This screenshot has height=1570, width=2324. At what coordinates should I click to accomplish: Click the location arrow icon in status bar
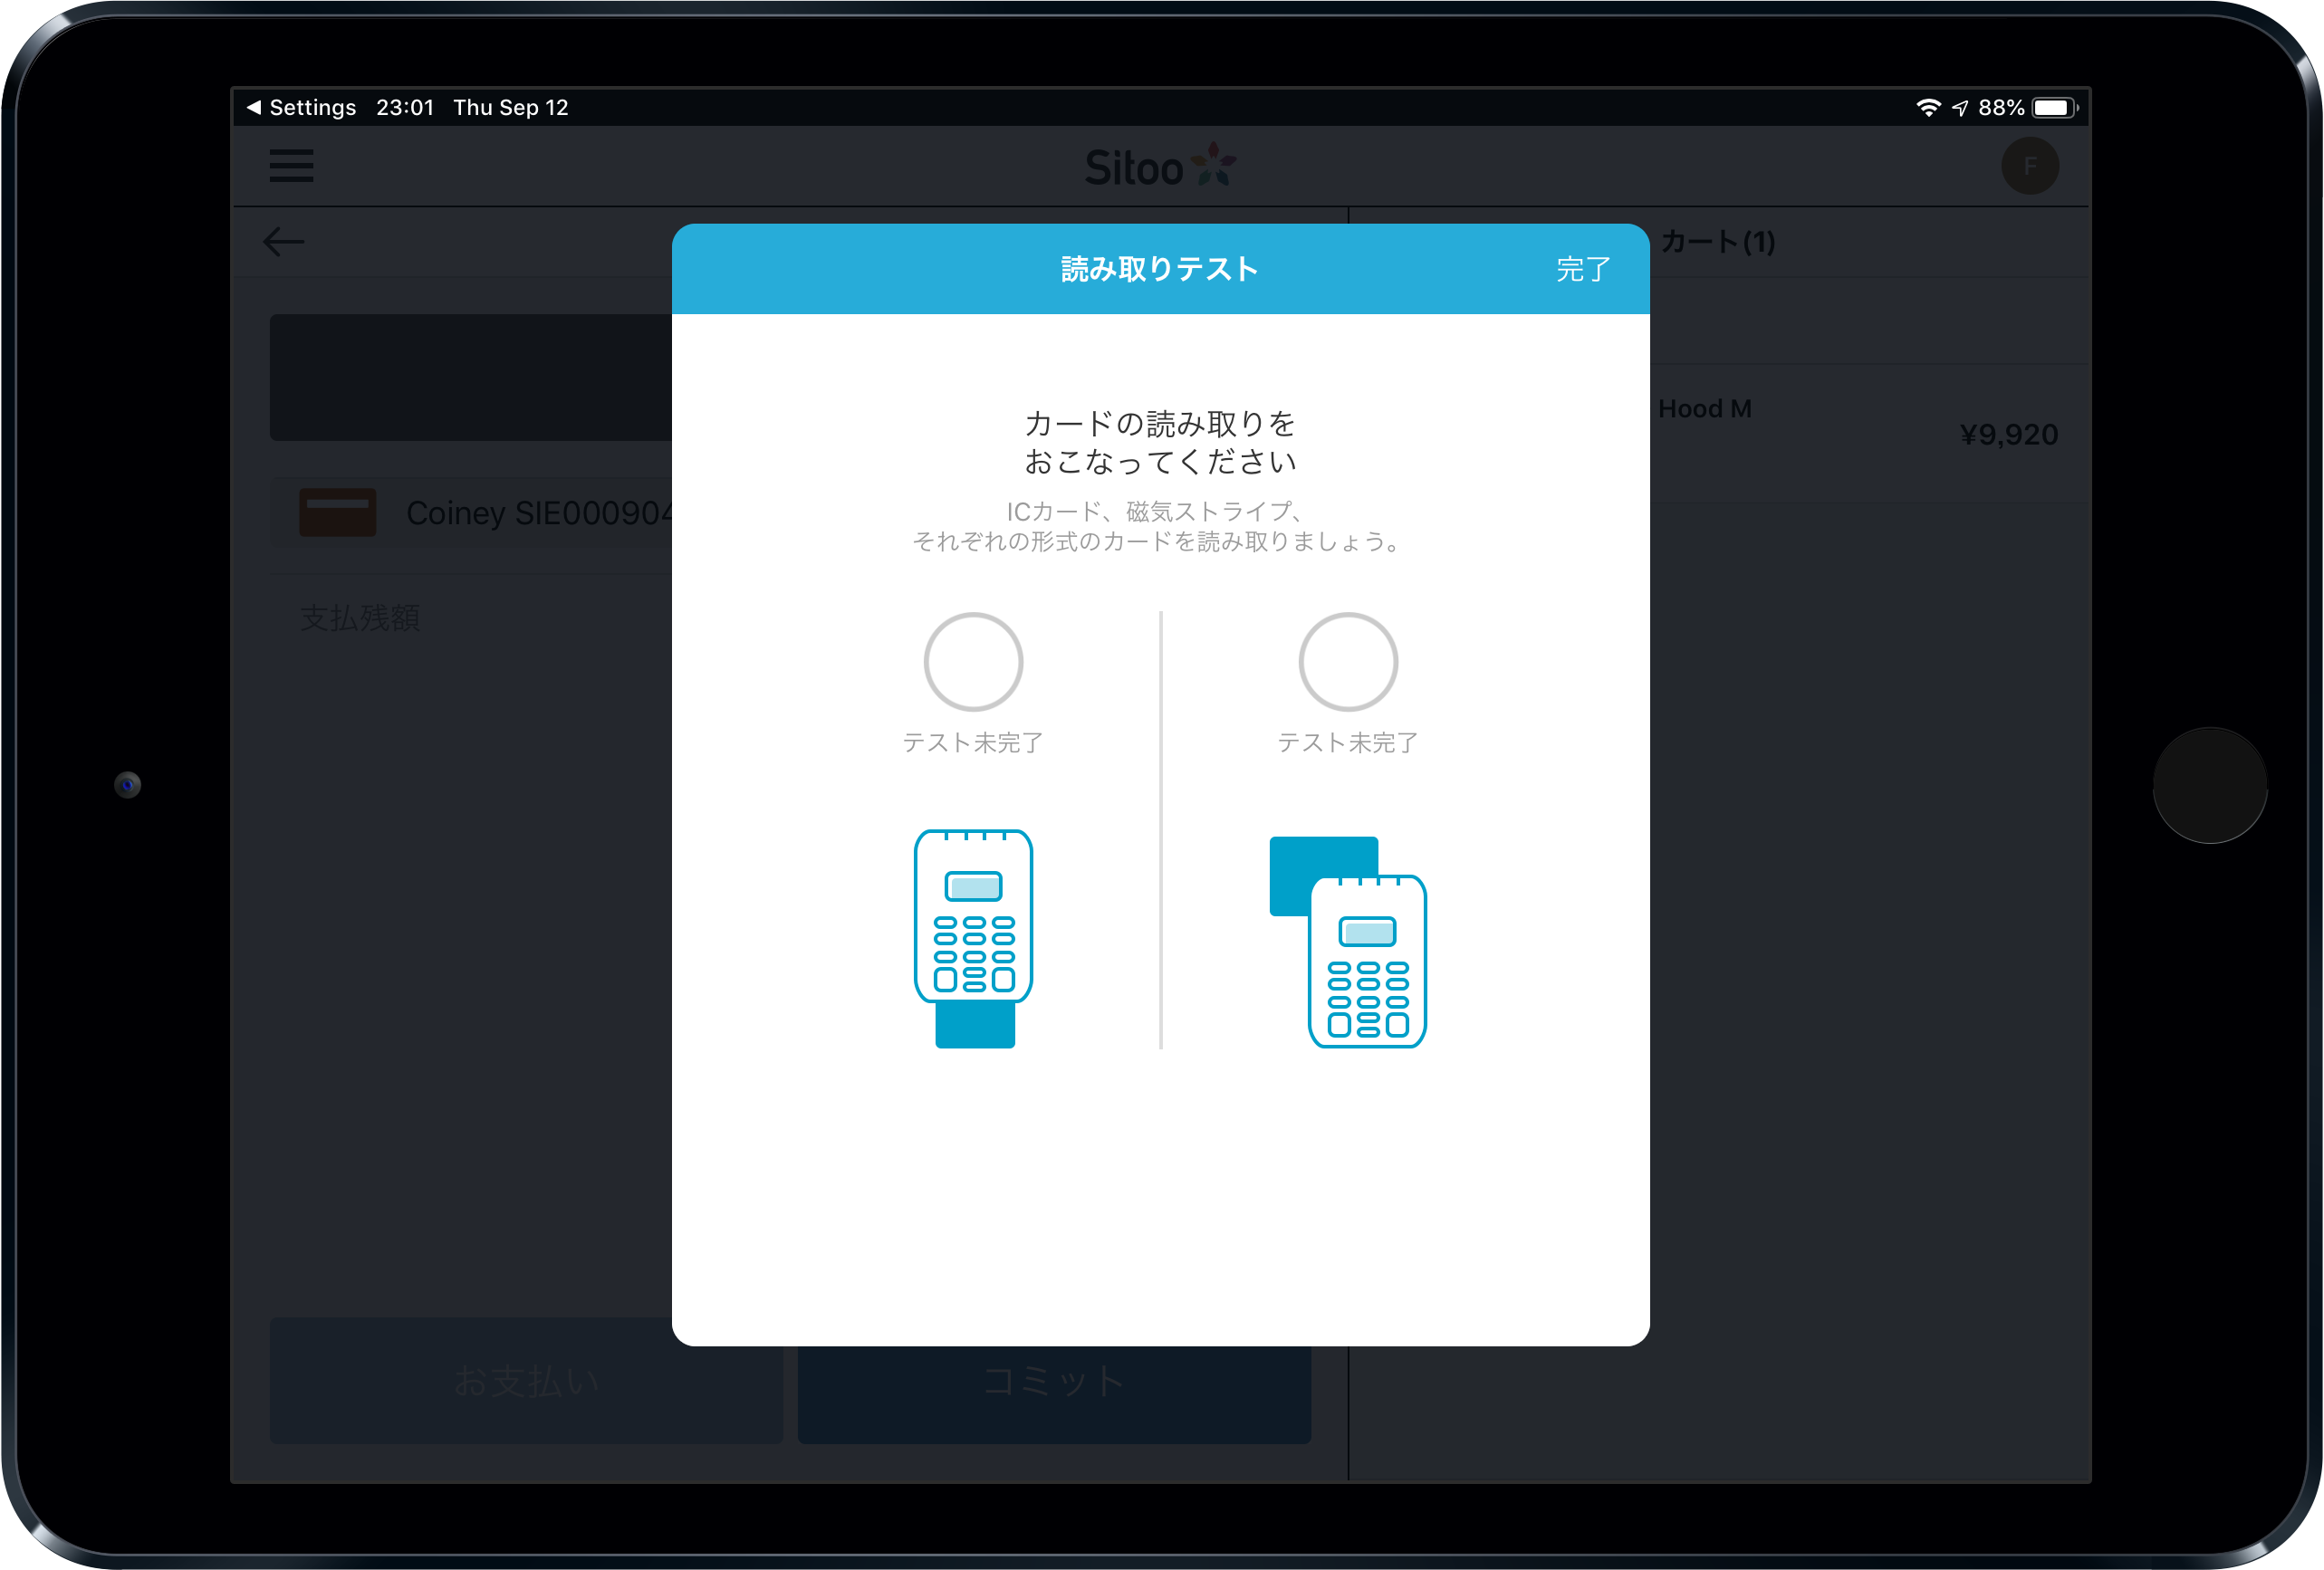[x=1960, y=107]
